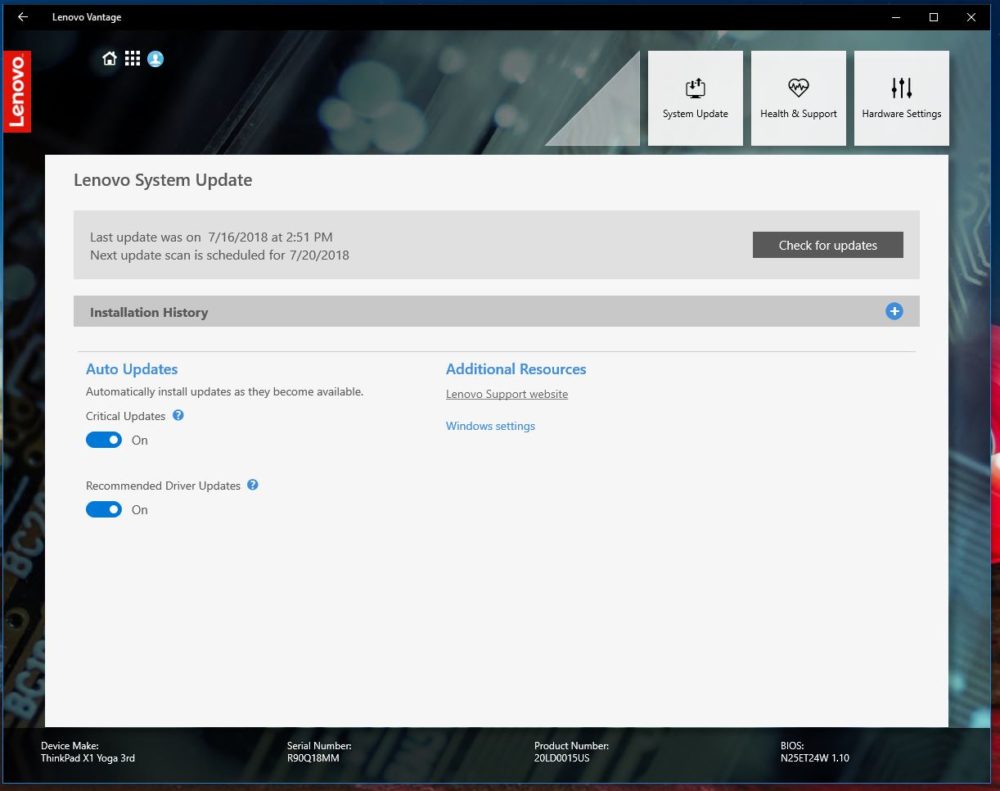Open the Hardware Settings tile

[901, 98]
